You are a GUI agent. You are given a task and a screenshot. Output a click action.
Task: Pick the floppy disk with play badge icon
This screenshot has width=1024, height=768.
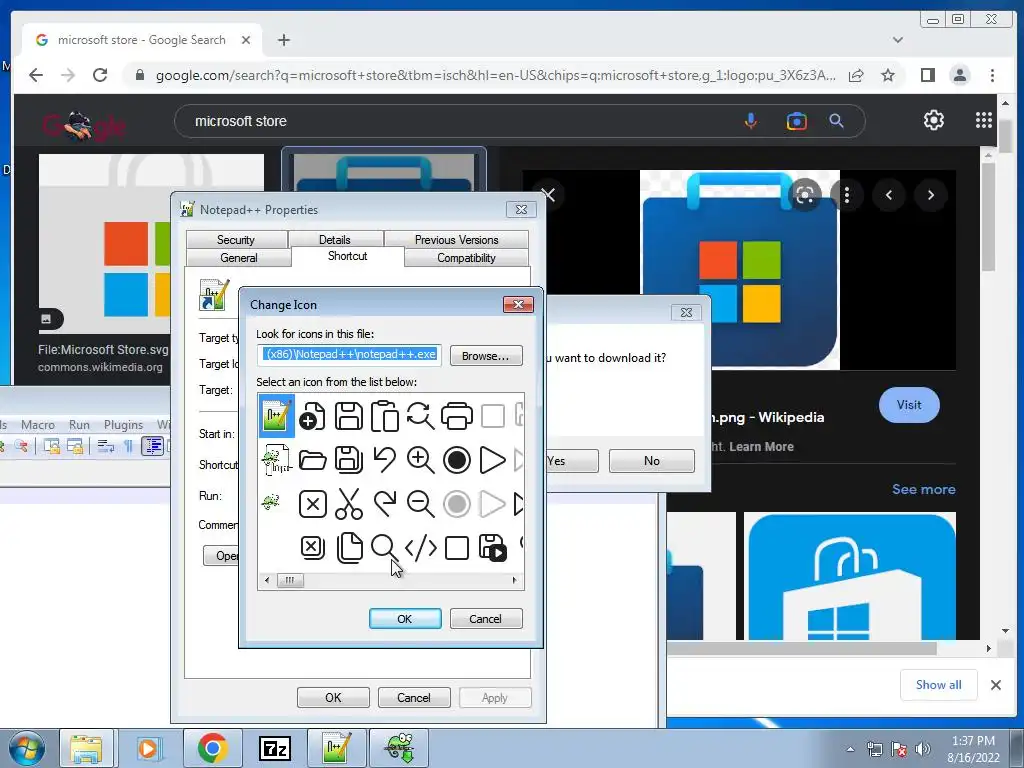tap(492, 547)
